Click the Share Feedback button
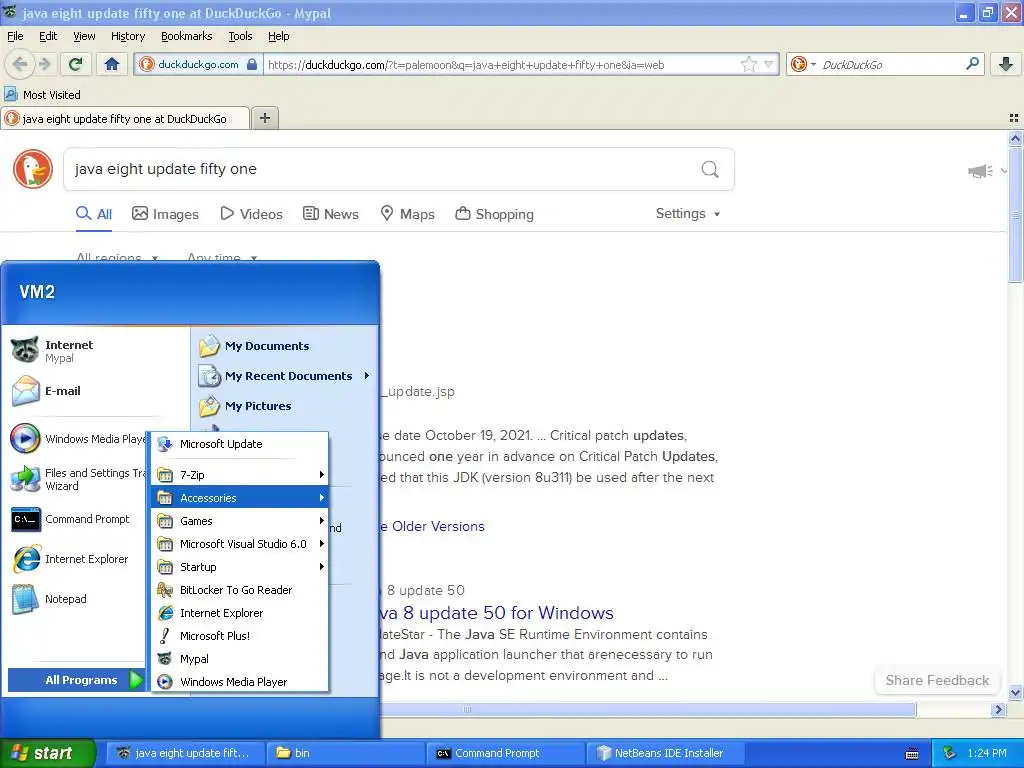 937,680
